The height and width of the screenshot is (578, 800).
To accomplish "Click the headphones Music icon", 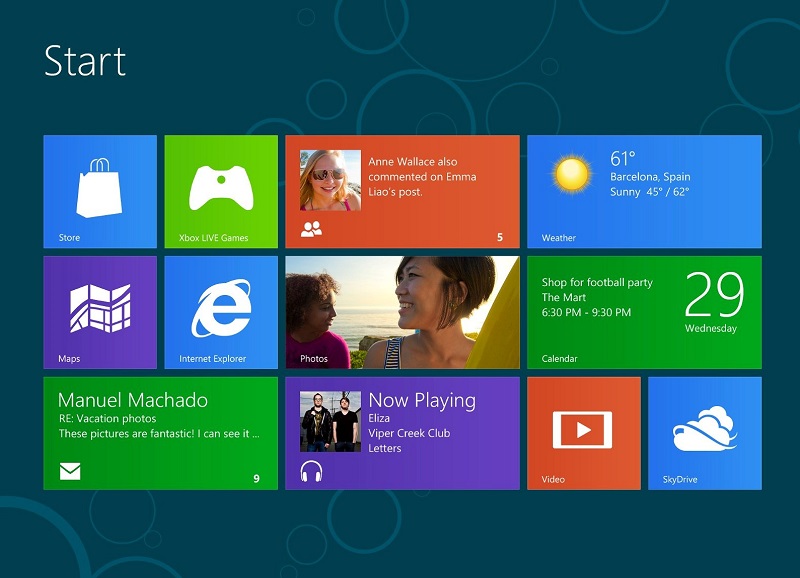I will 311,471.
